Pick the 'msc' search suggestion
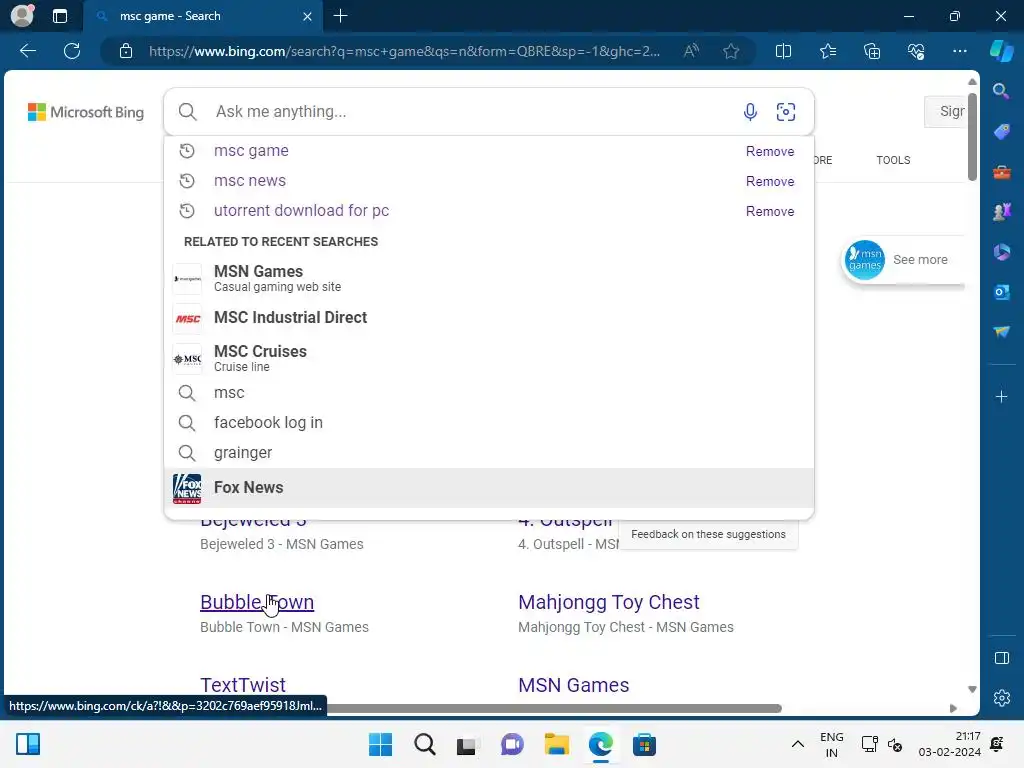Viewport: 1024px width, 768px height. click(x=488, y=392)
